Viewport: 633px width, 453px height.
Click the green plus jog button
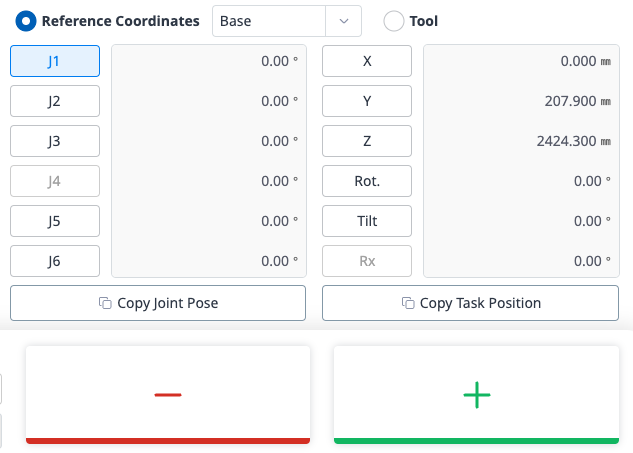coord(477,395)
